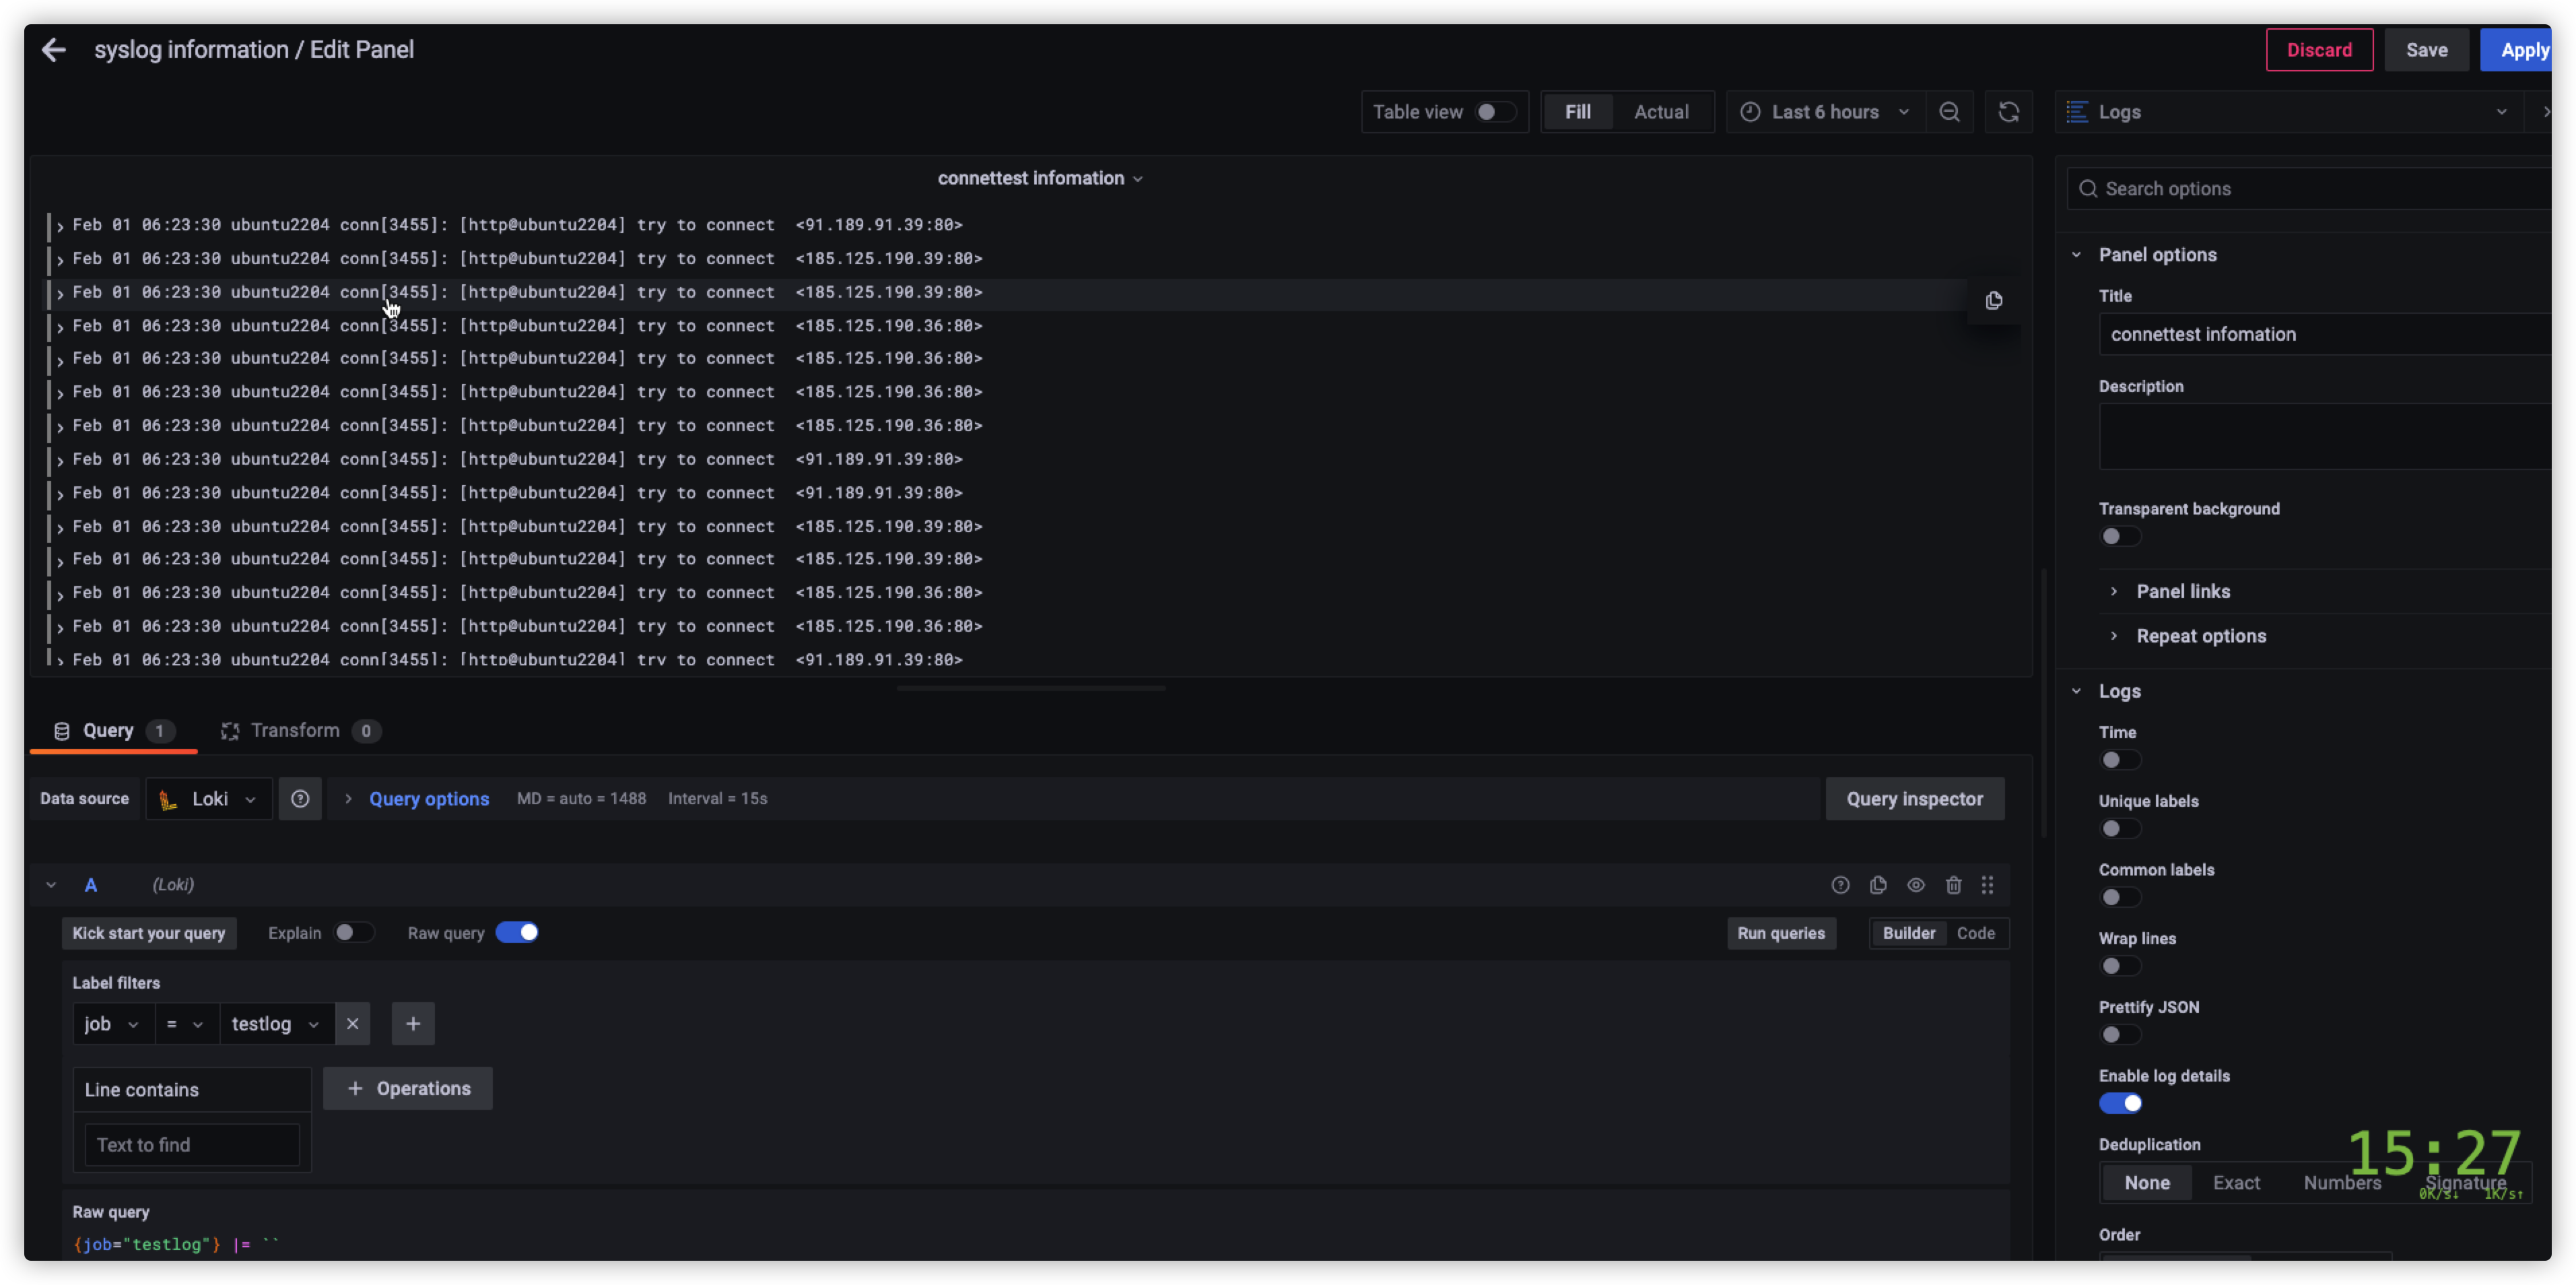Switch to the Transform tab
Image resolution: width=2576 pixels, height=1285 pixels.
click(297, 730)
